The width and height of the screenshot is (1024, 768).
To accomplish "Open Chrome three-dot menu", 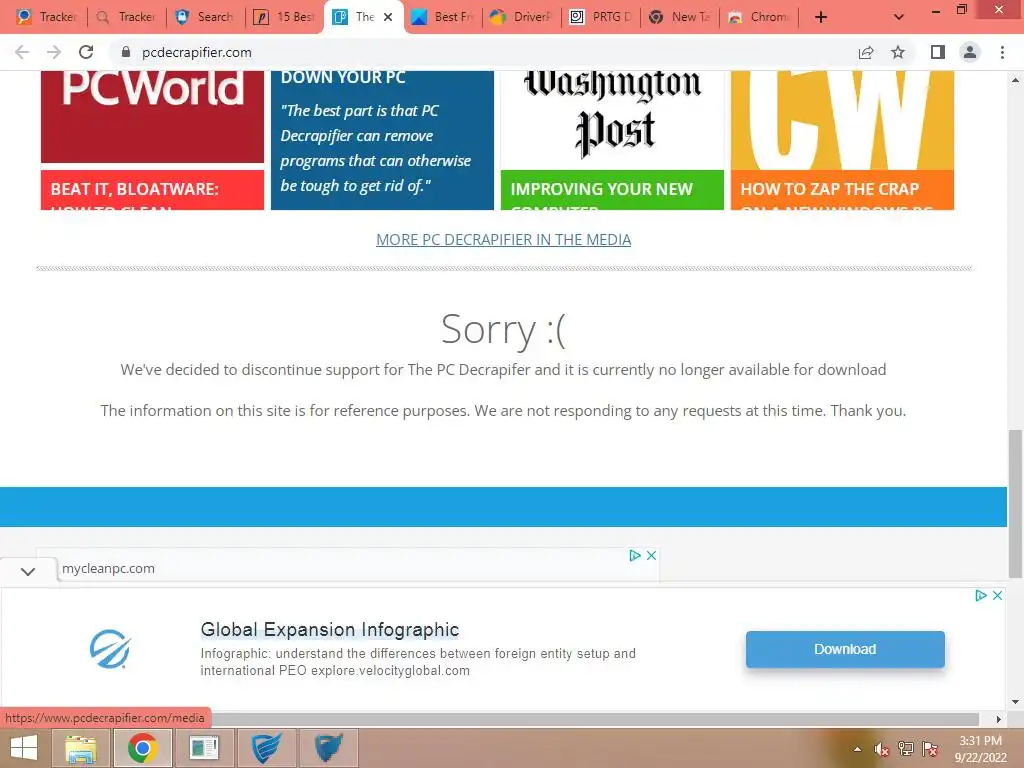I will pyautogui.click(x=1002, y=52).
